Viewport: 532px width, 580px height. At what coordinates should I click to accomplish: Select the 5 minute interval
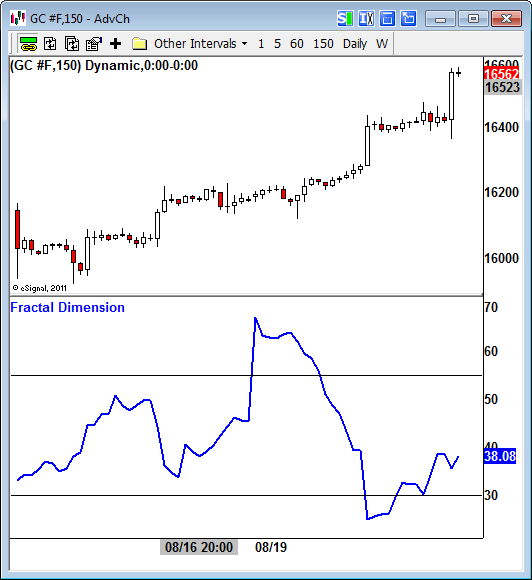[x=277, y=44]
